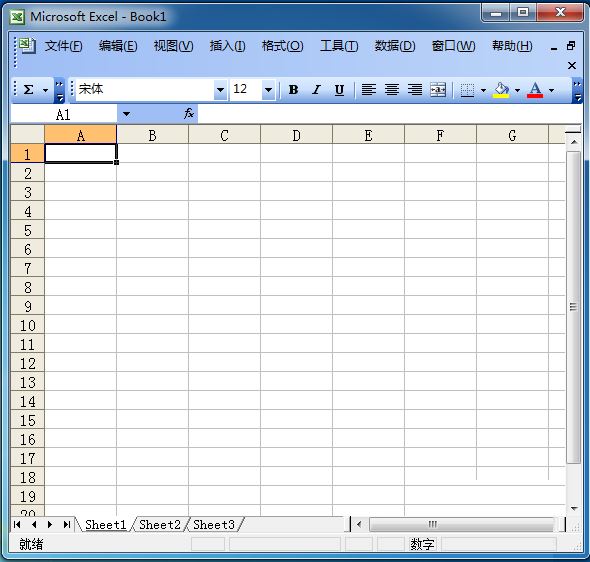
Task: Click horizontal scrollbar left arrow
Action: [359, 524]
